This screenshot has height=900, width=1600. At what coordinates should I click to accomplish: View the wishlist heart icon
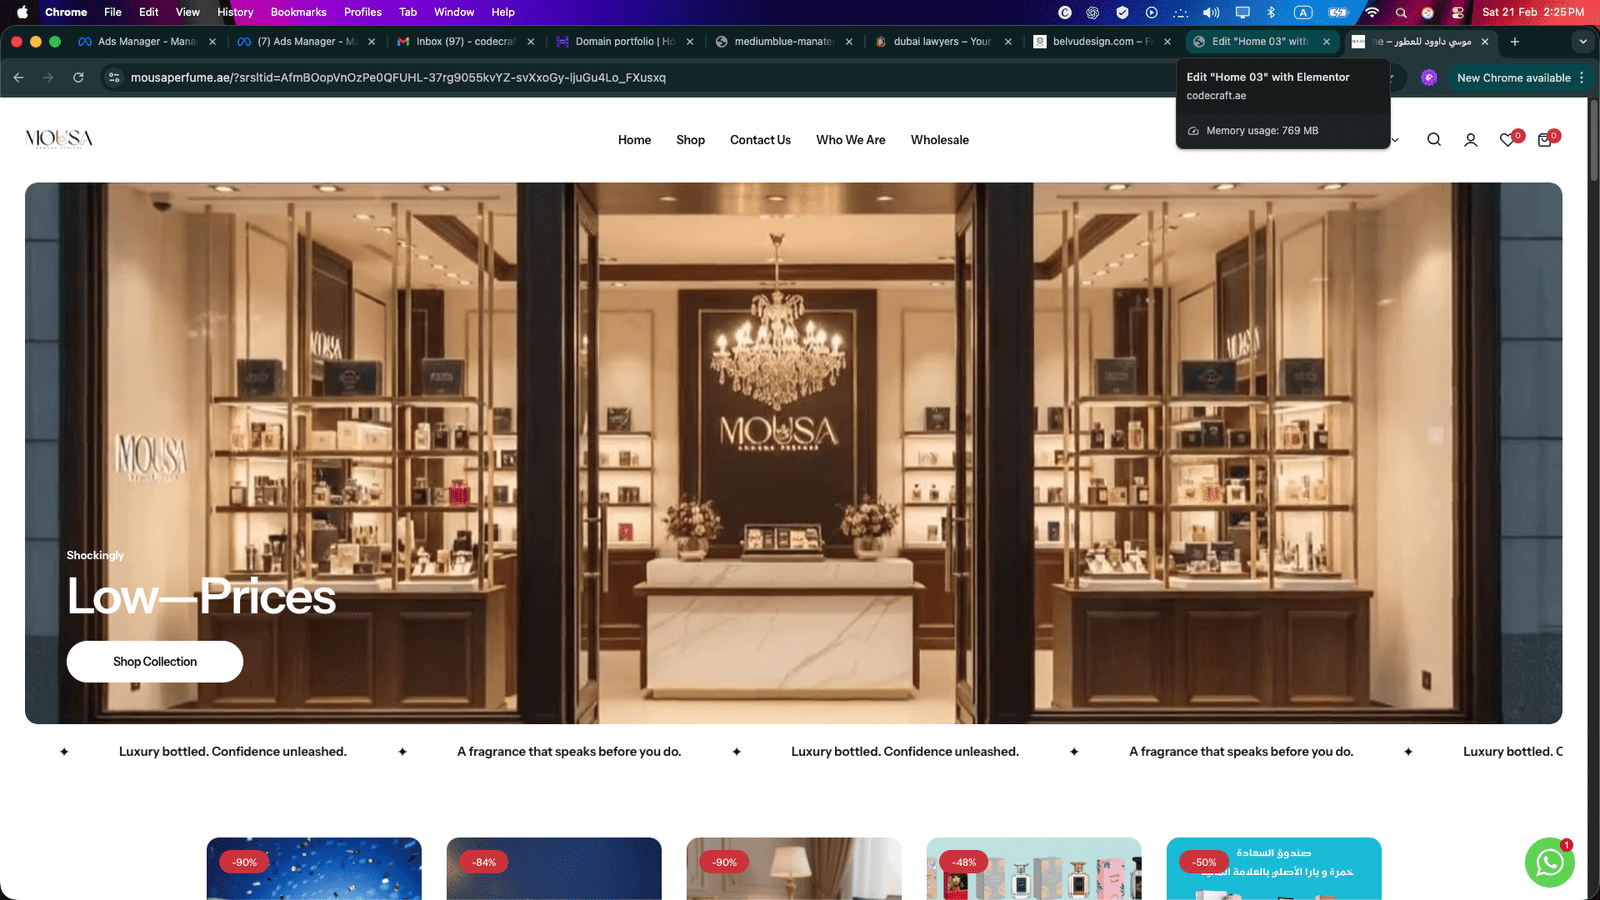point(1508,140)
